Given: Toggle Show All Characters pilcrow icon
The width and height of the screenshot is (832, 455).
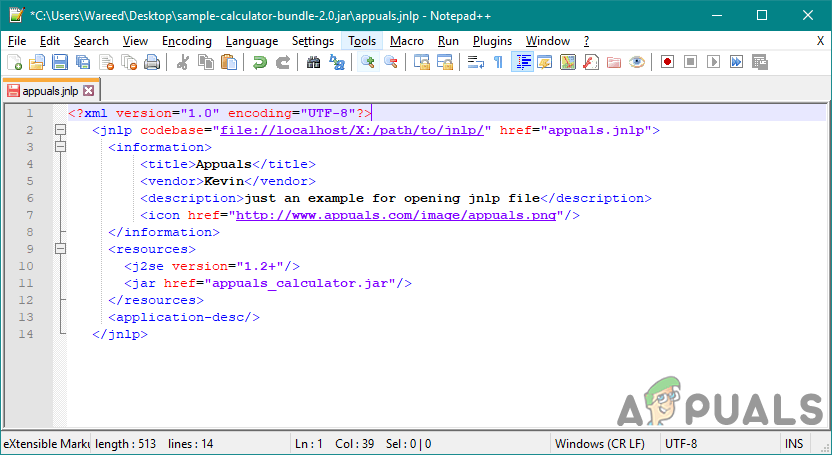Looking at the screenshot, I should click(498, 62).
